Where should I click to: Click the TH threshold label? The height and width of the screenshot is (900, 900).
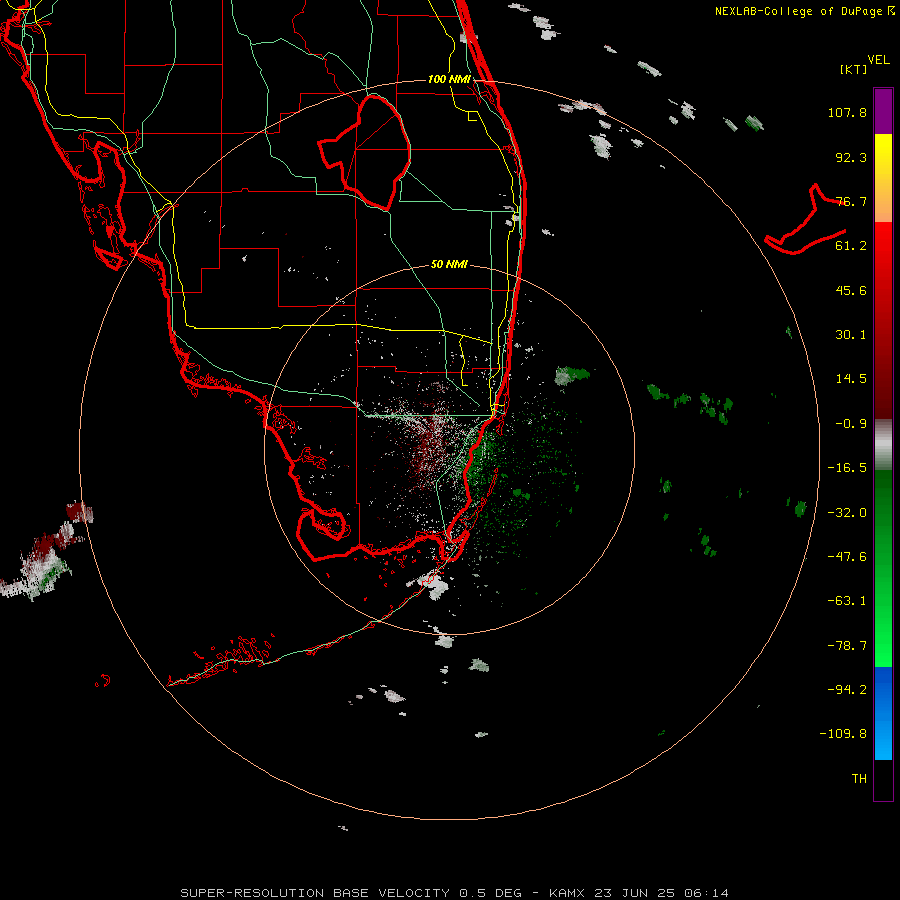click(x=859, y=779)
